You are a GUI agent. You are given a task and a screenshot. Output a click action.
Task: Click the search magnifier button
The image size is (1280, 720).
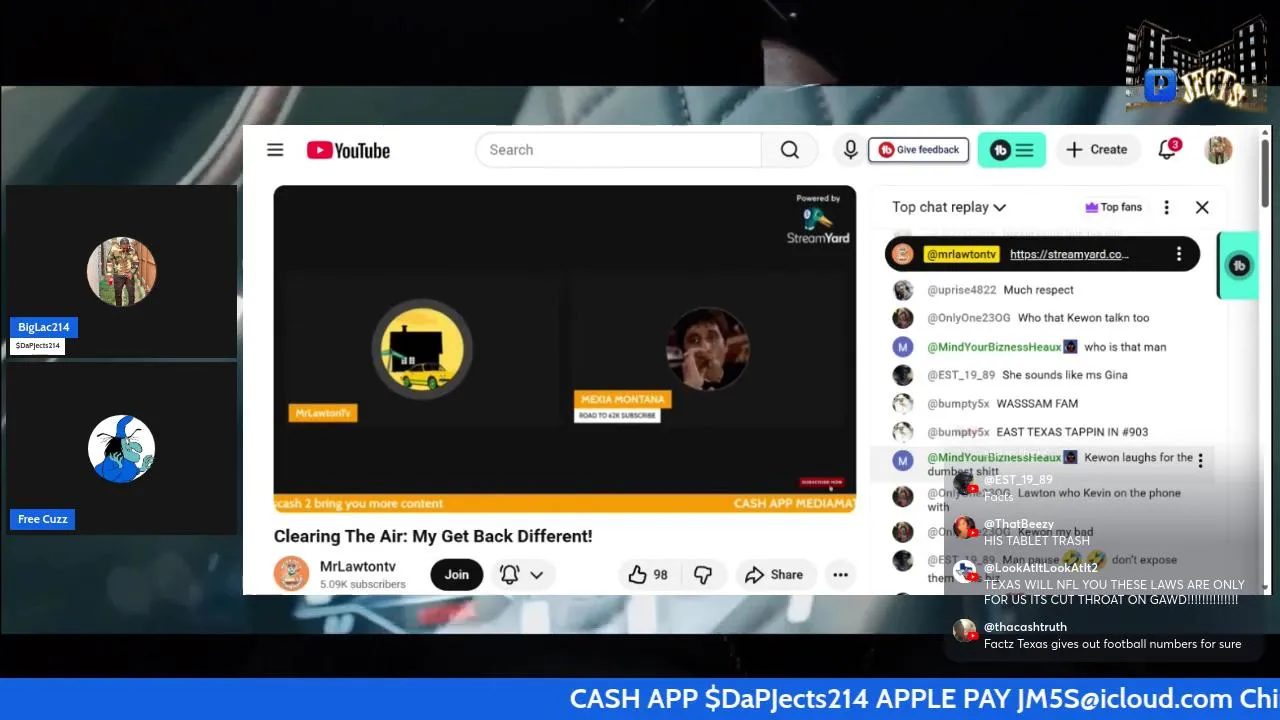tap(790, 150)
